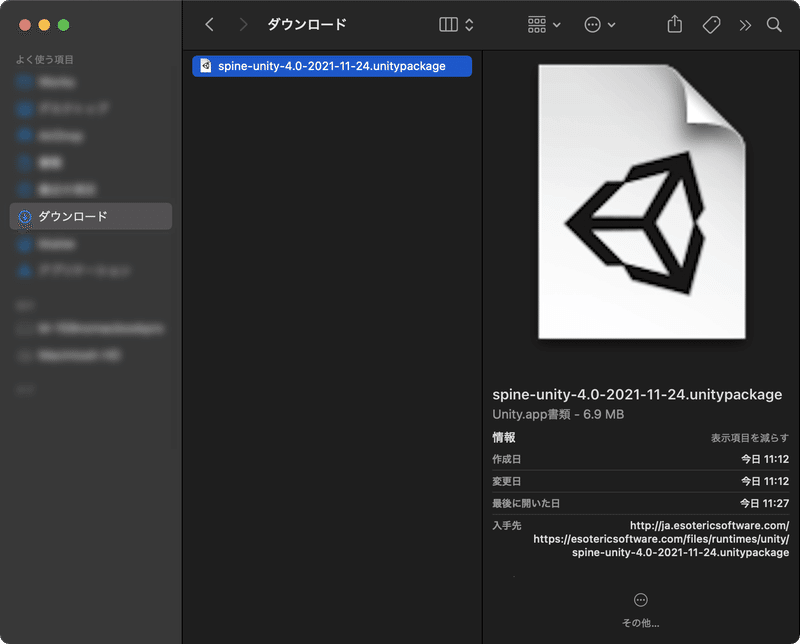Click the download icon beside ダウンロード
Image resolution: width=800 pixels, height=644 pixels.
pos(24,216)
